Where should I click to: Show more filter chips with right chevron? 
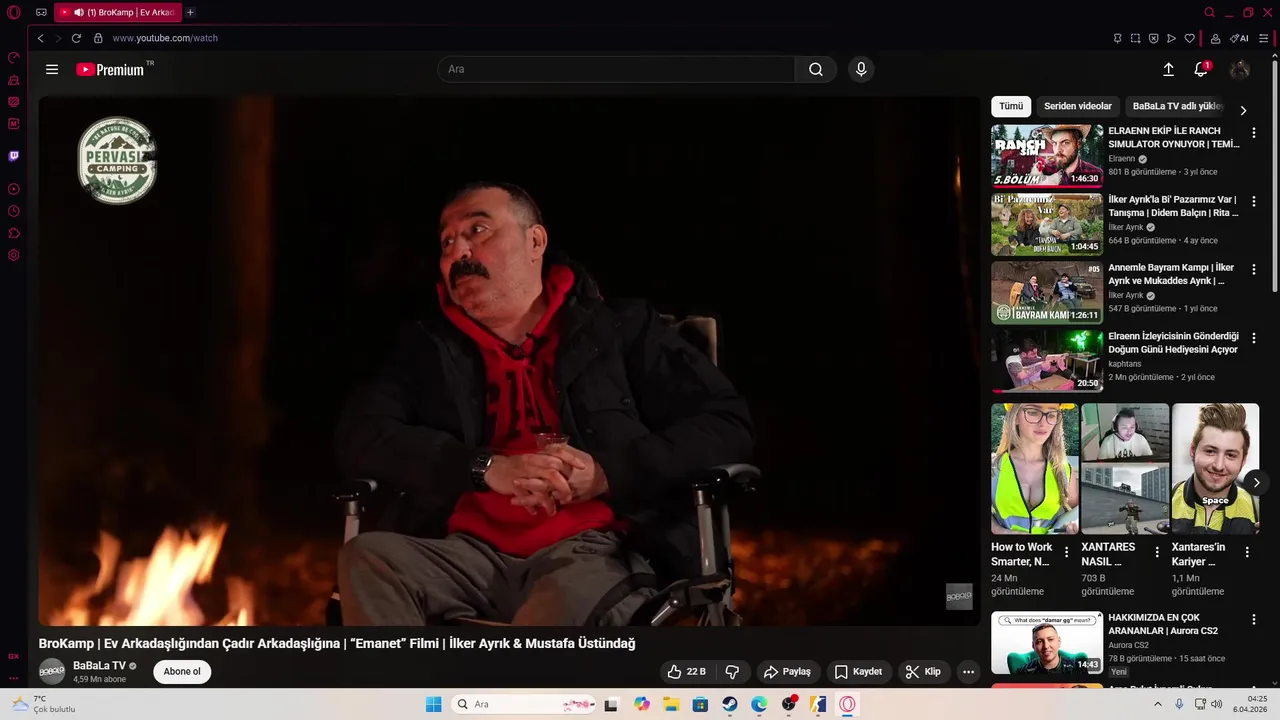click(1243, 110)
